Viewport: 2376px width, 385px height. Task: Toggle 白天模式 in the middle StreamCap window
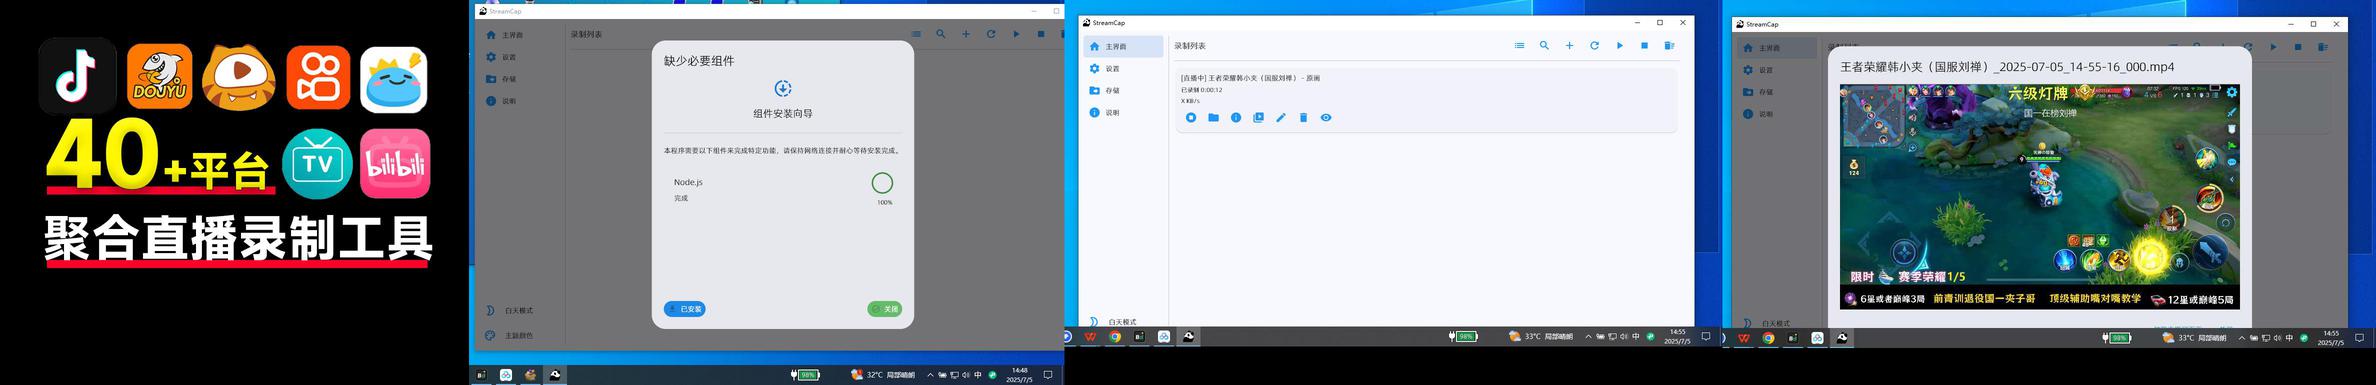coord(1112,322)
